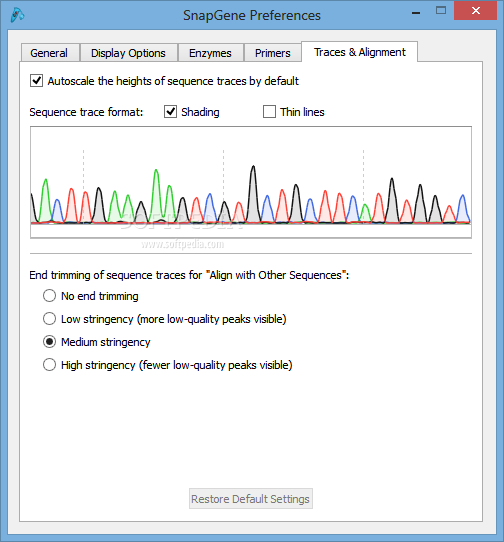The height and width of the screenshot is (542, 504).
Task: Click the sequence trace preview chromatogram
Action: 251,182
